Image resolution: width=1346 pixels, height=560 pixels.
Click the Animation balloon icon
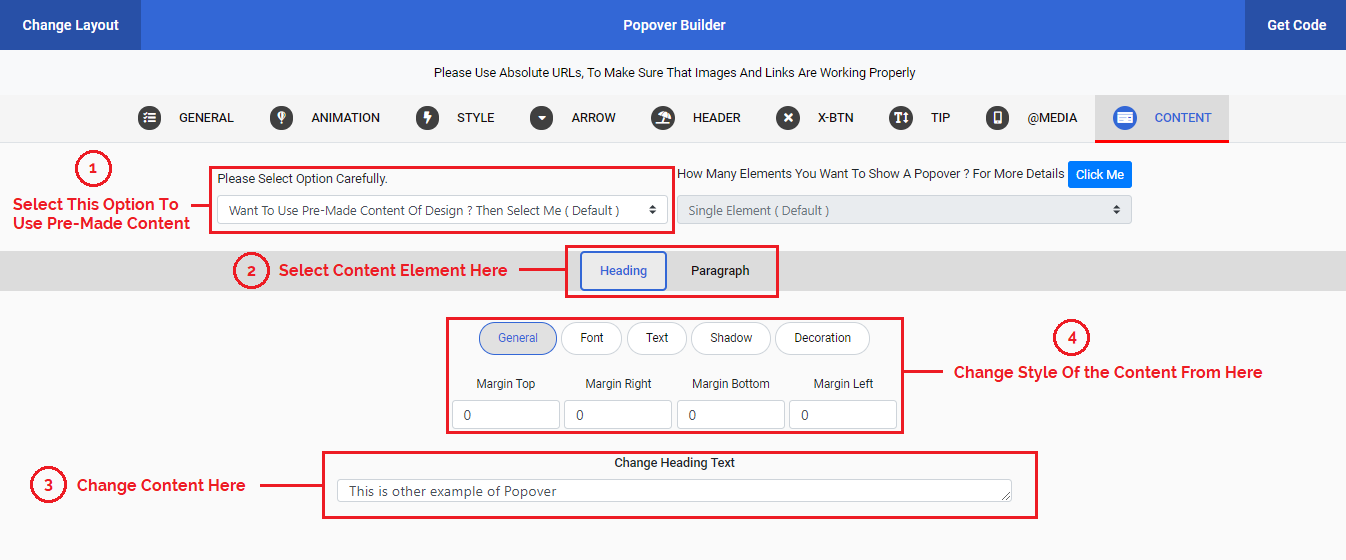282,118
